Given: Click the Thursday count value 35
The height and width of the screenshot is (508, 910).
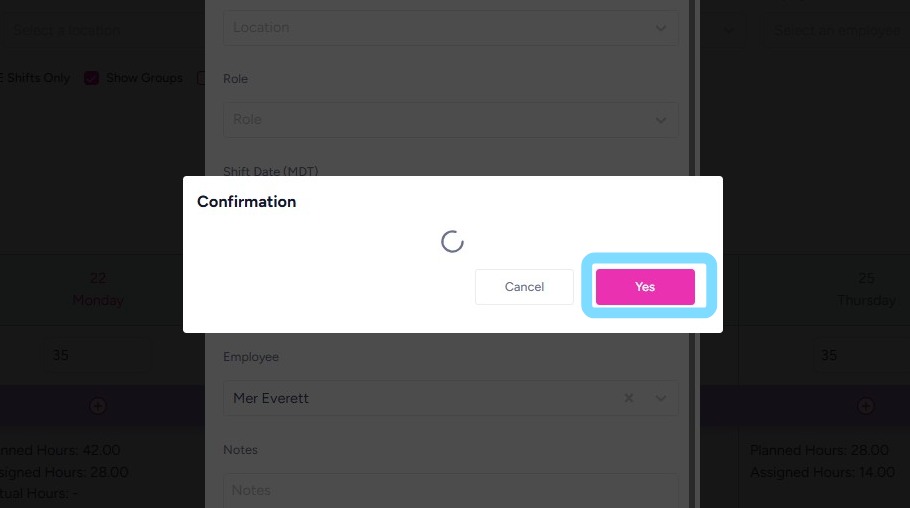Looking at the screenshot, I should (x=828, y=355).
